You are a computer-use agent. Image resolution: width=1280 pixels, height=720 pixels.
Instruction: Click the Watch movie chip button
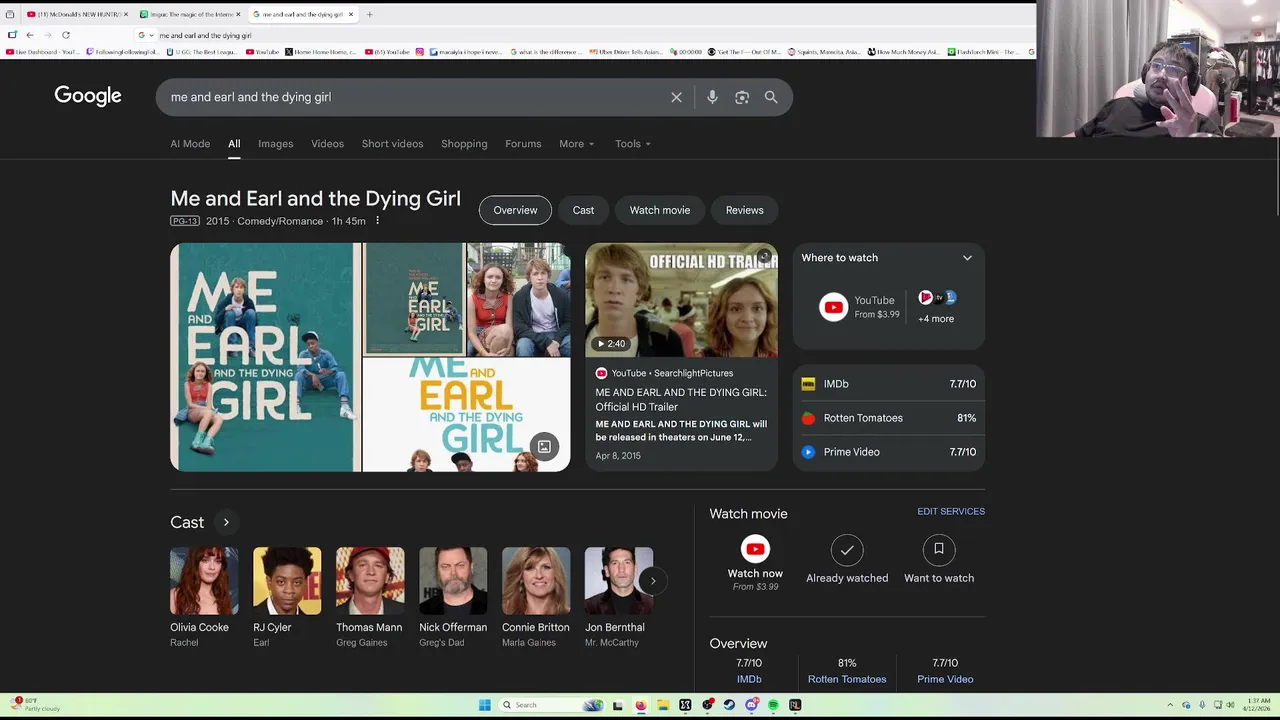click(x=660, y=210)
